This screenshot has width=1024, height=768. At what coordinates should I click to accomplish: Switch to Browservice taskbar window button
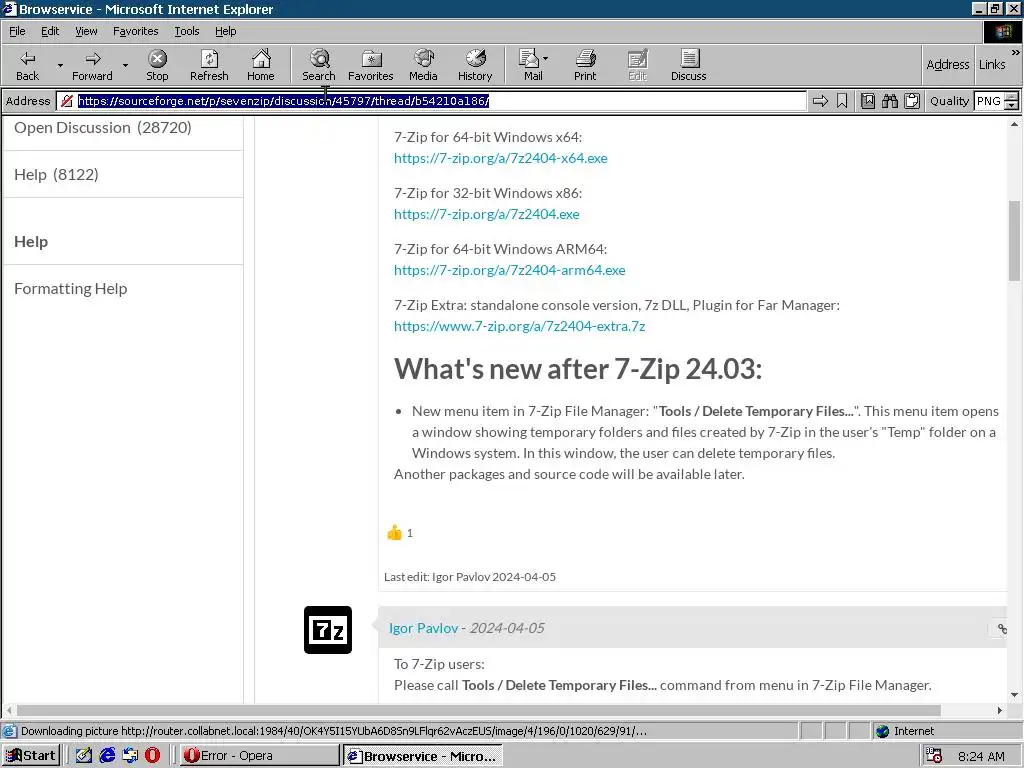pyautogui.click(x=423, y=756)
